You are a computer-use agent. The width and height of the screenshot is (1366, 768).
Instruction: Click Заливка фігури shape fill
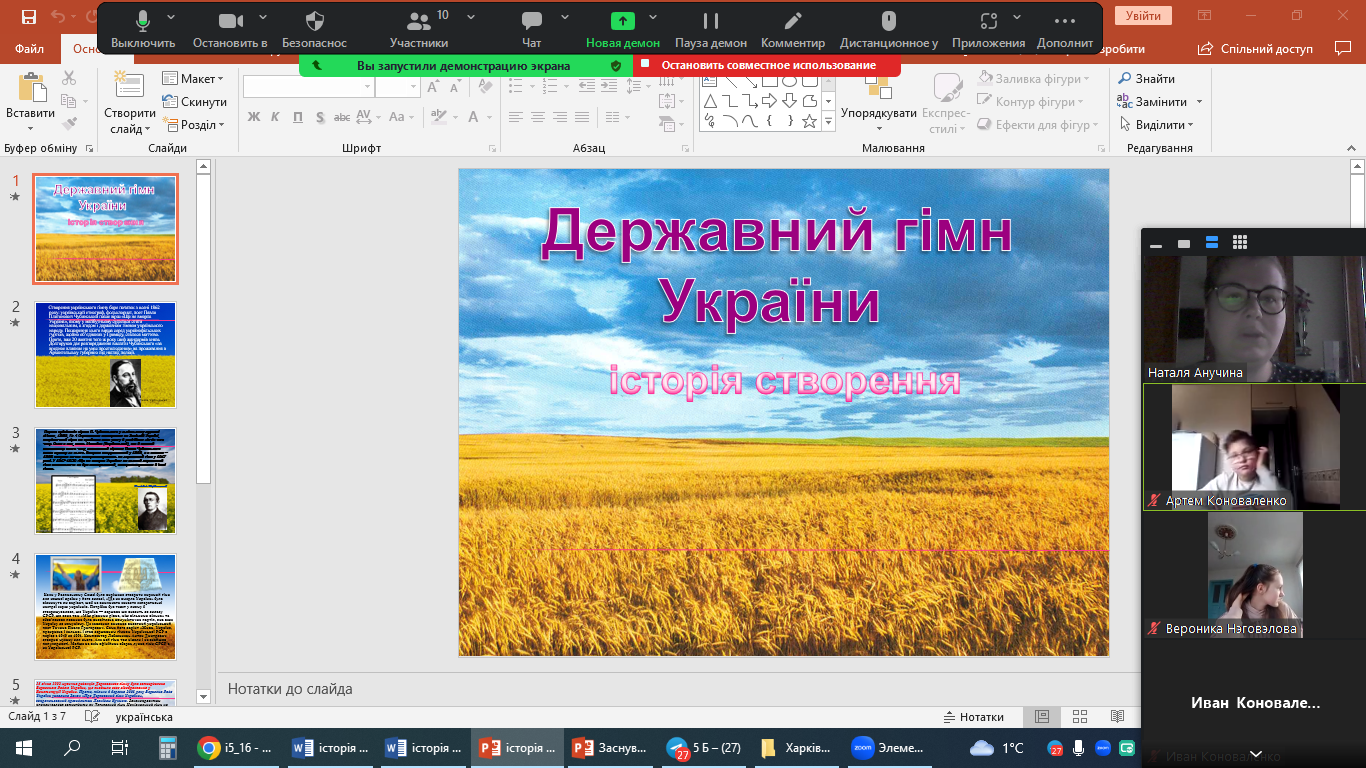1033,79
